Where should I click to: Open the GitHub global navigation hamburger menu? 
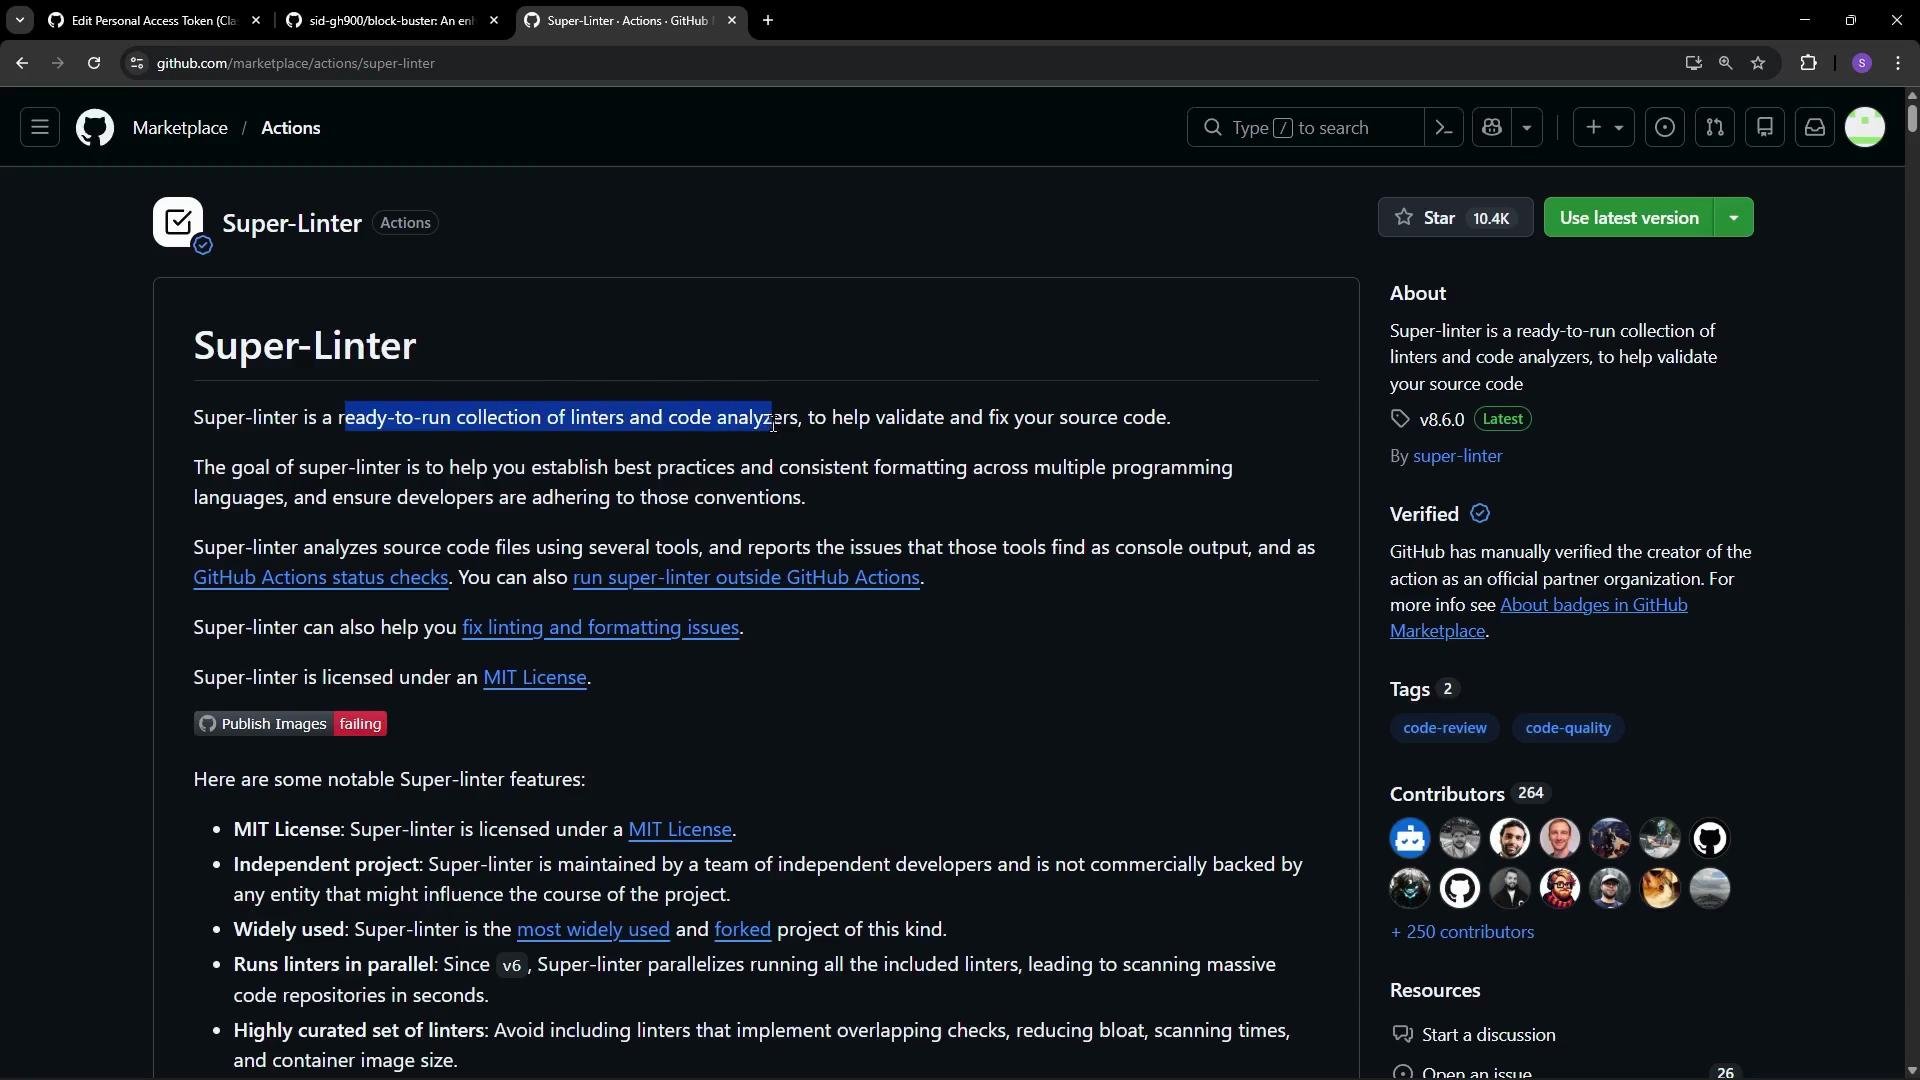(x=40, y=128)
